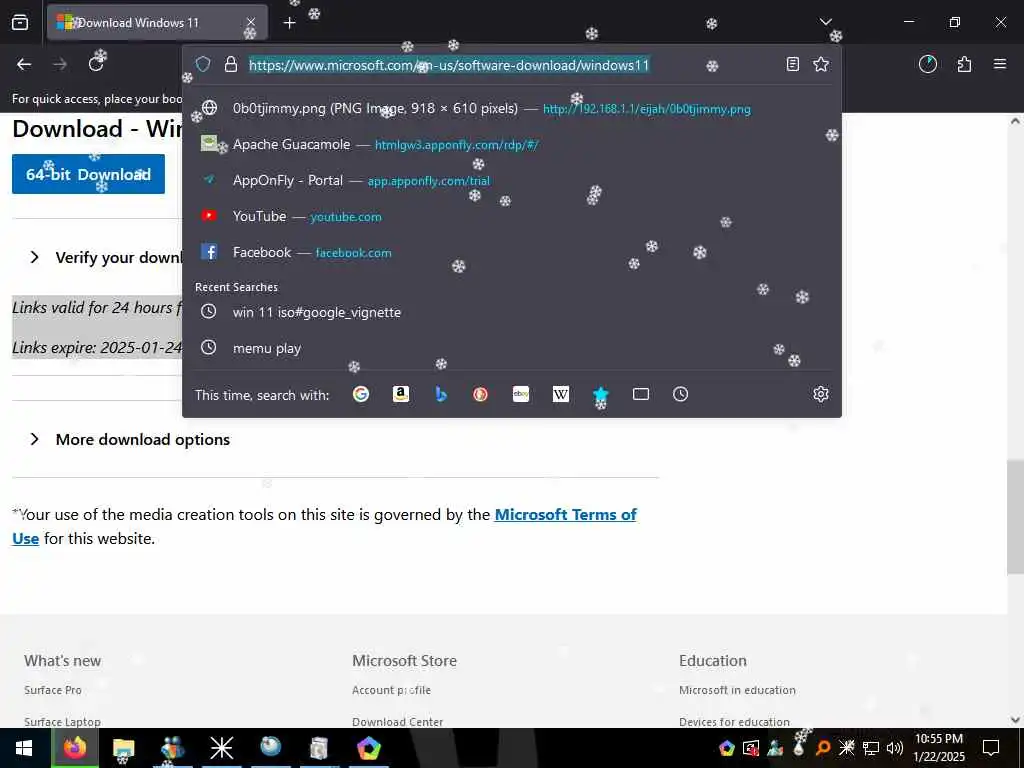Open search settings gear icon
The height and width of the screenshot is (768, 1024).
coord(821,394)
